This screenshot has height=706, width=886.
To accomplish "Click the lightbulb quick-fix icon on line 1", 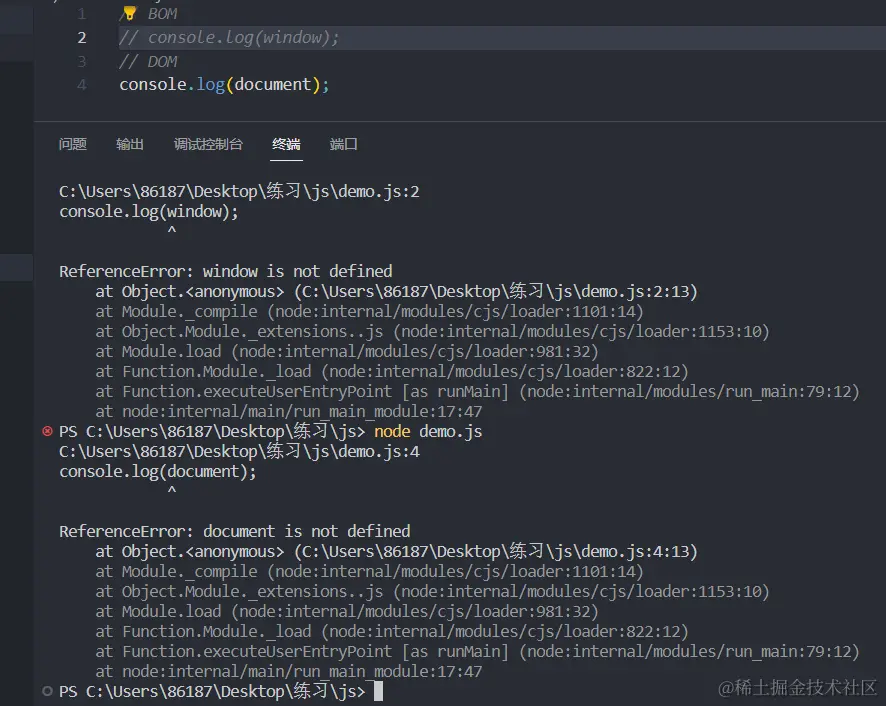I will click(129, 12).
